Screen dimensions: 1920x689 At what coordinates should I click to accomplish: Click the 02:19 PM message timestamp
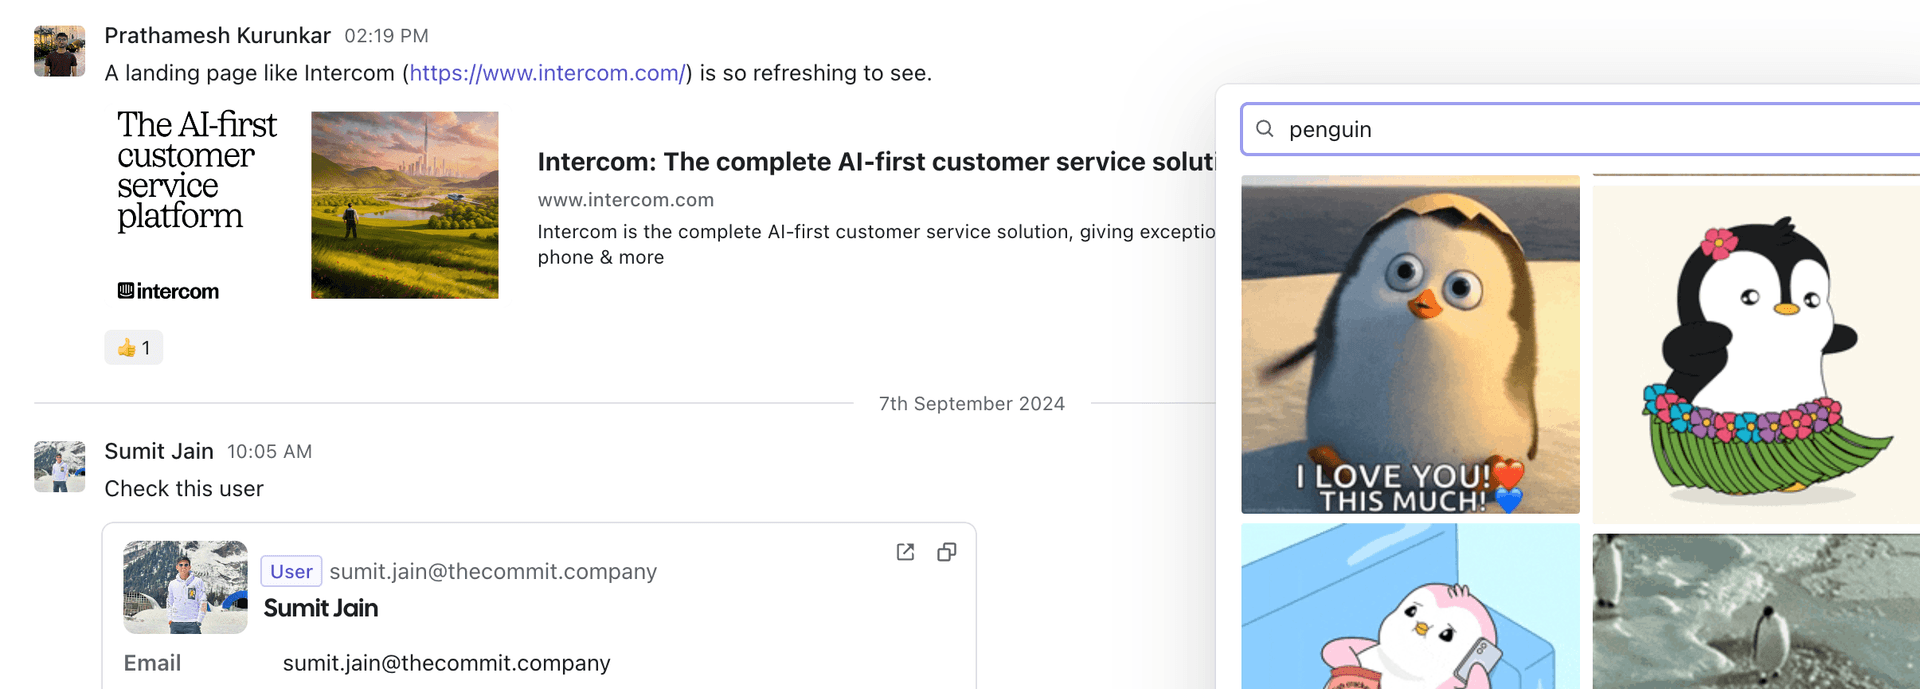(x=386, y=36)
